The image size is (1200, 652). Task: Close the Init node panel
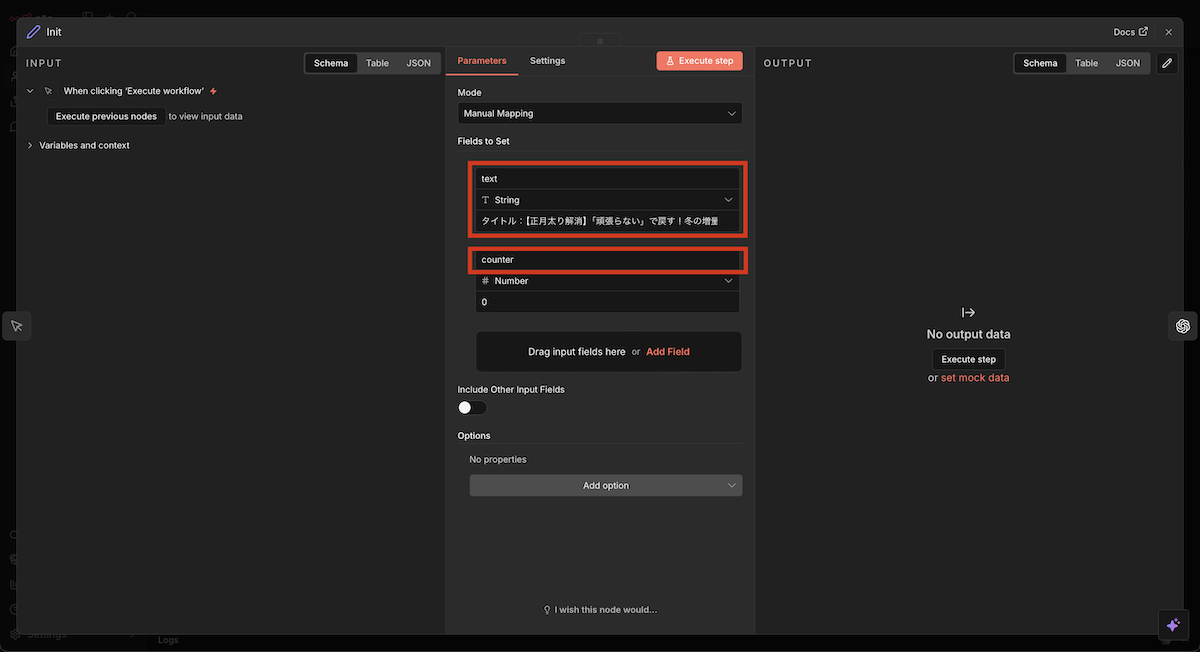click(x=1168, y=32)
